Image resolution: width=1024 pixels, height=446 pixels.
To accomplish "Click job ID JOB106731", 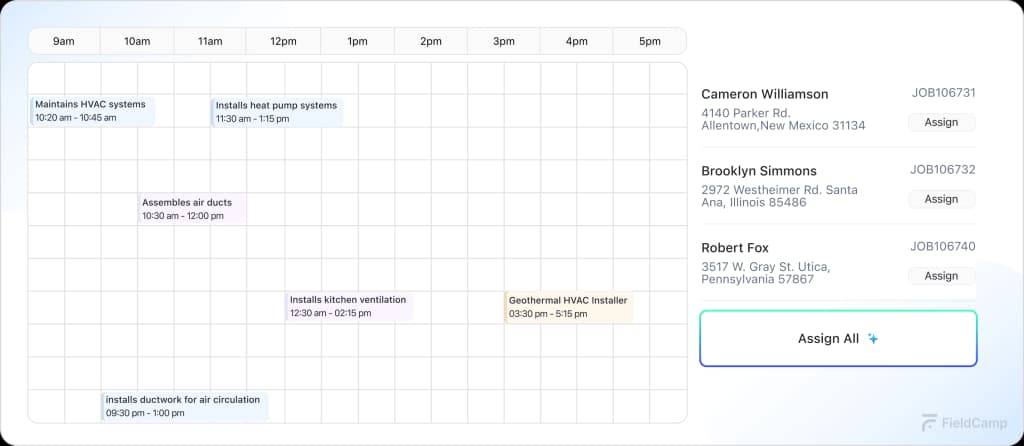I will click(944, 93).
